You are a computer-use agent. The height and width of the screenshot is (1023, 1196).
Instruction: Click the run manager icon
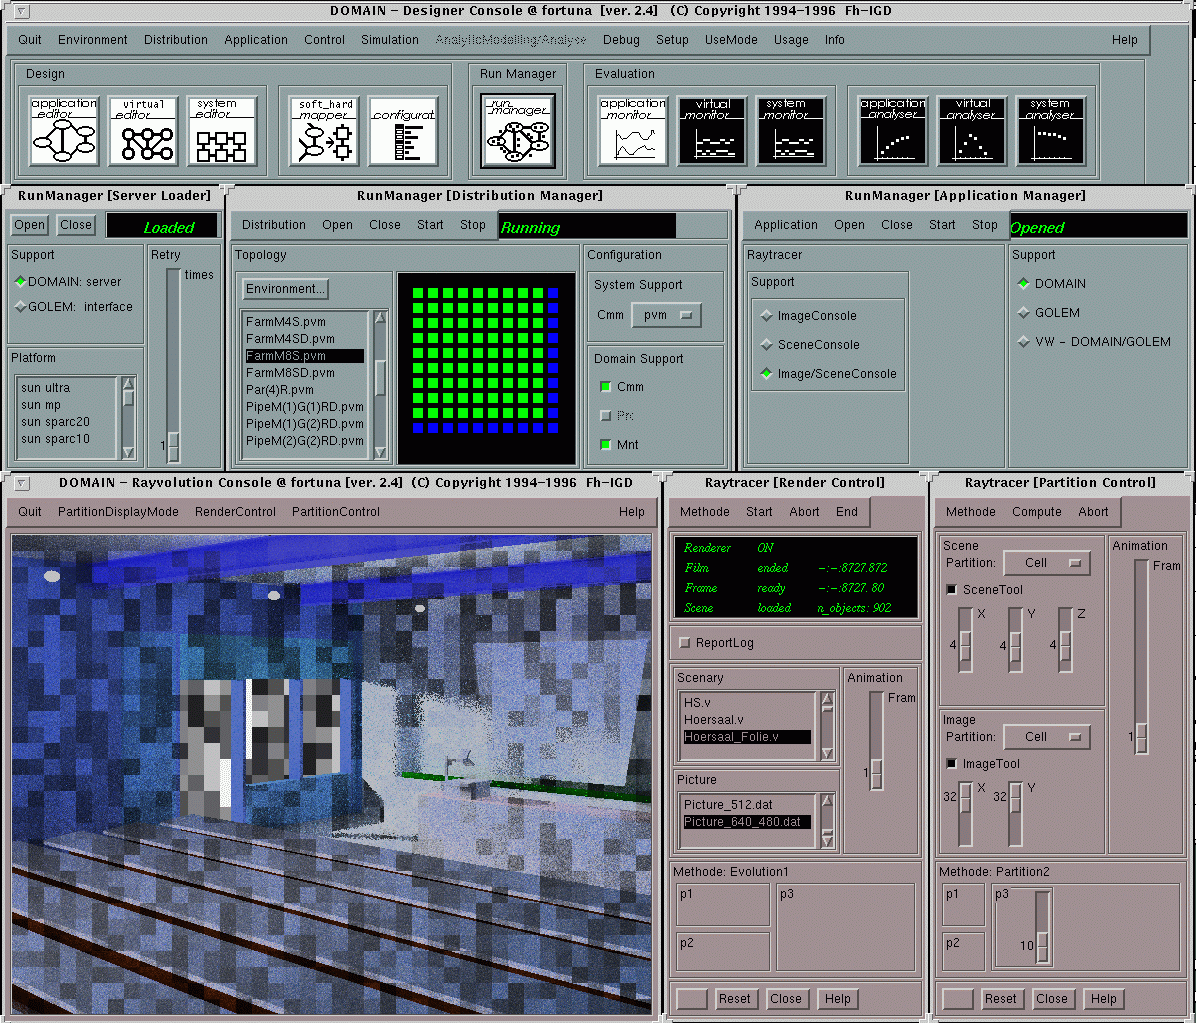518,131
